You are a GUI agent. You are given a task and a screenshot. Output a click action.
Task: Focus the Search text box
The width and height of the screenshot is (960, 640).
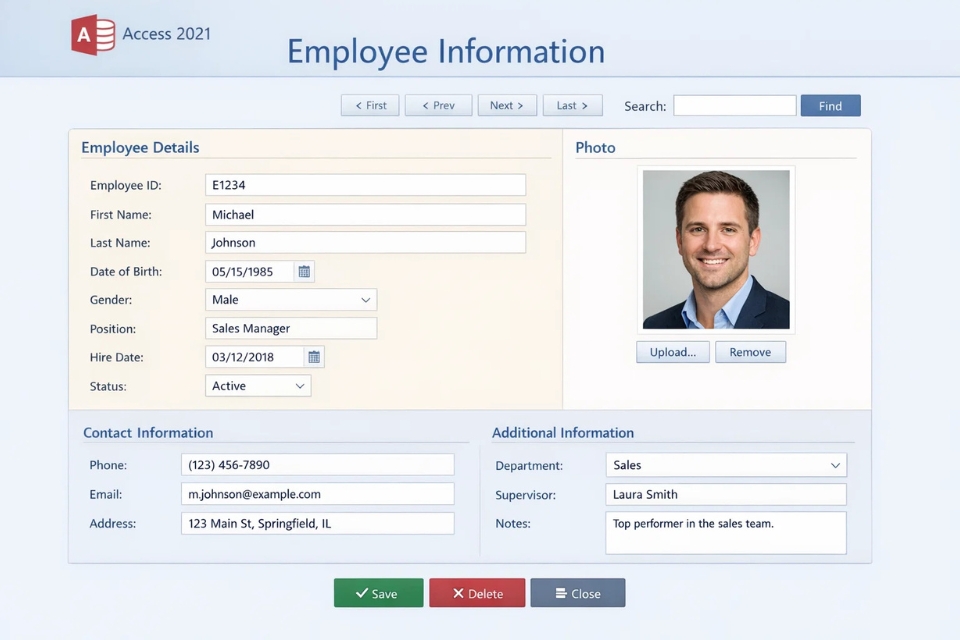pos(734,106)
